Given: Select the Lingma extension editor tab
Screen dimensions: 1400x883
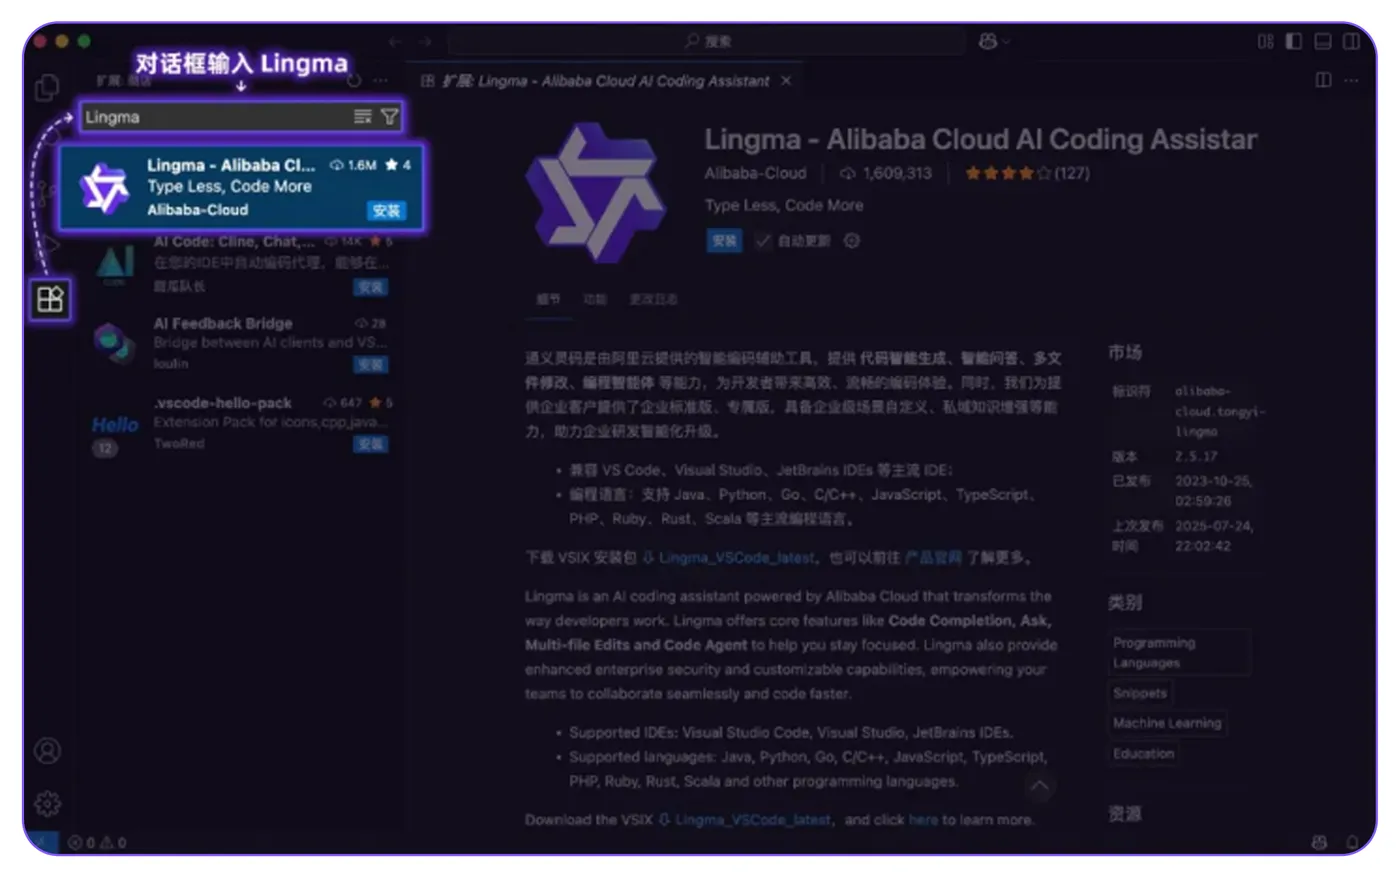Looking at the screenshot, I should (x=606, y=81).
